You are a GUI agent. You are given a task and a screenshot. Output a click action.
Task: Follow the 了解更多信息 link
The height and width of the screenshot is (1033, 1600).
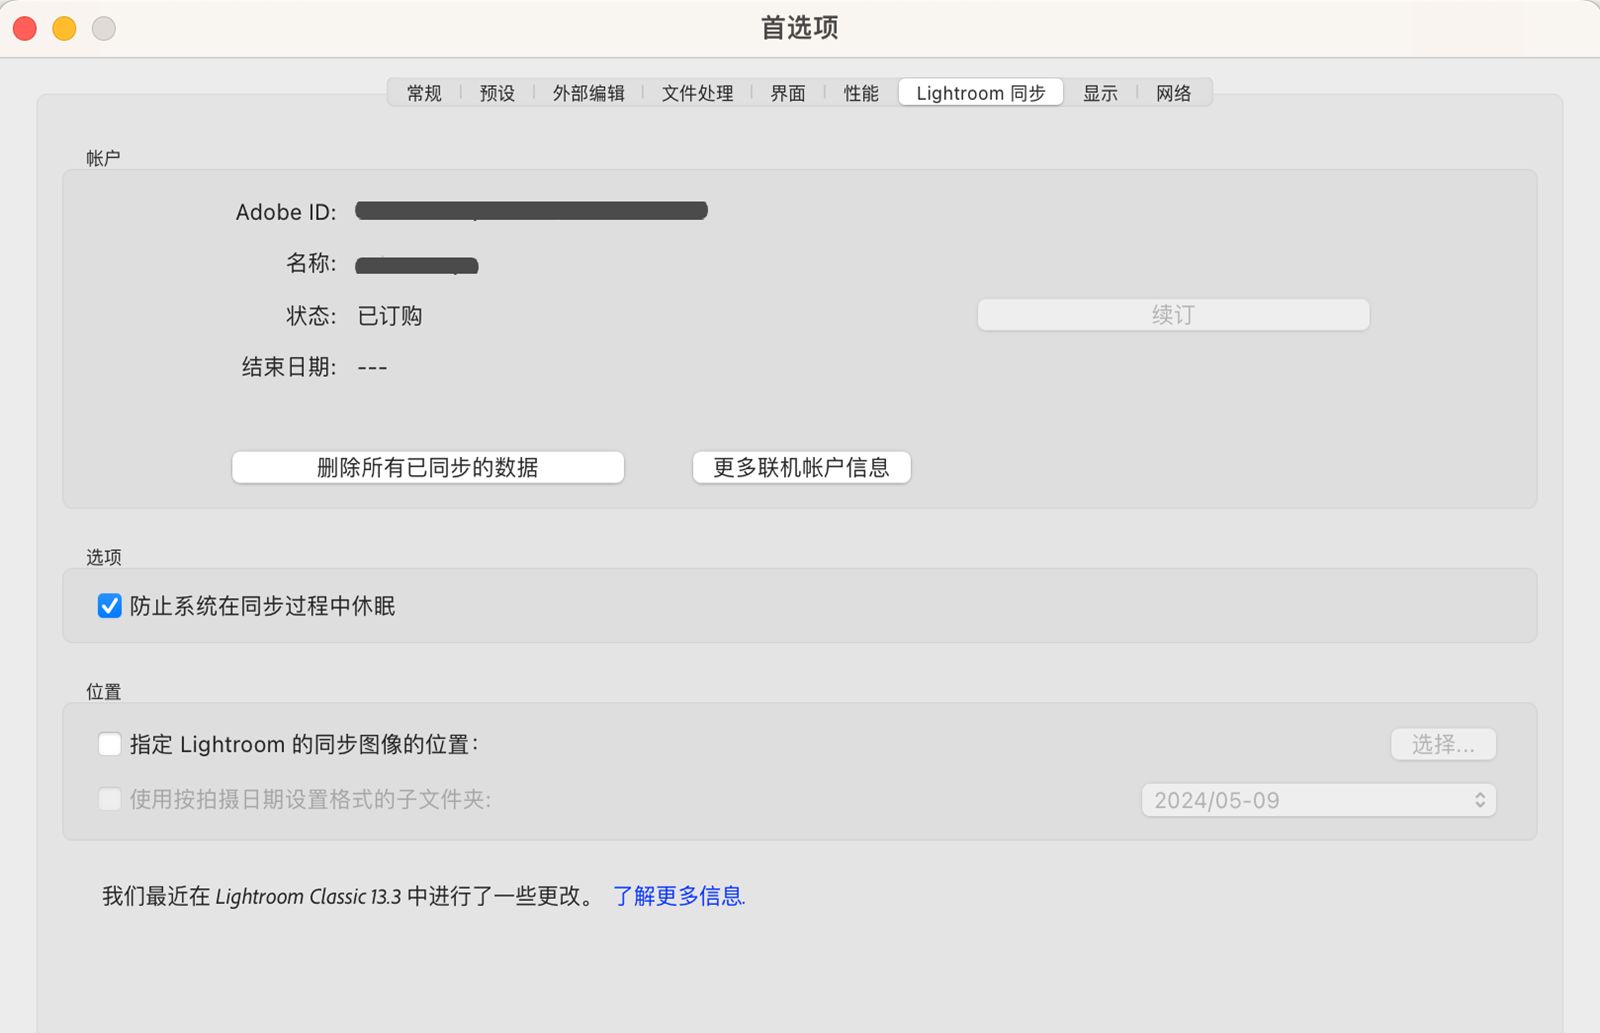679,897
